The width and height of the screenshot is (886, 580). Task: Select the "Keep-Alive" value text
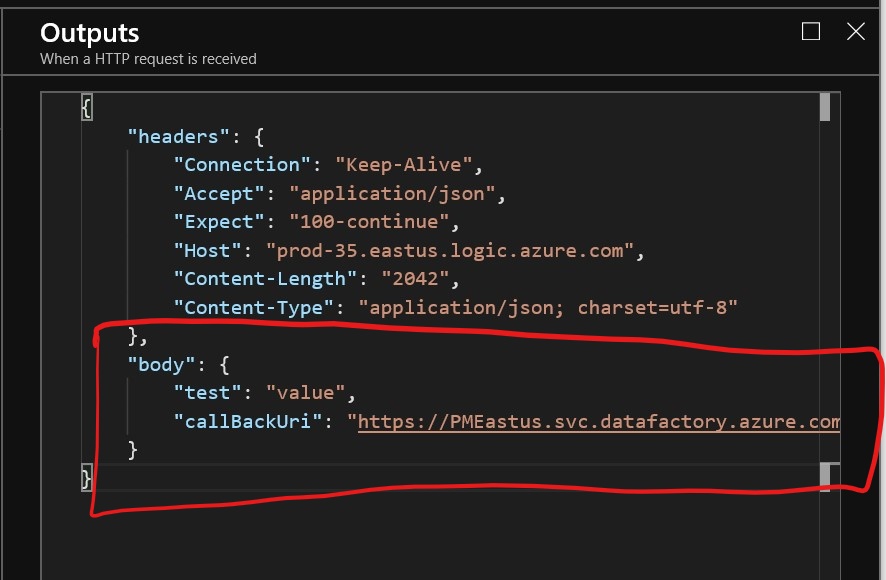409,165
